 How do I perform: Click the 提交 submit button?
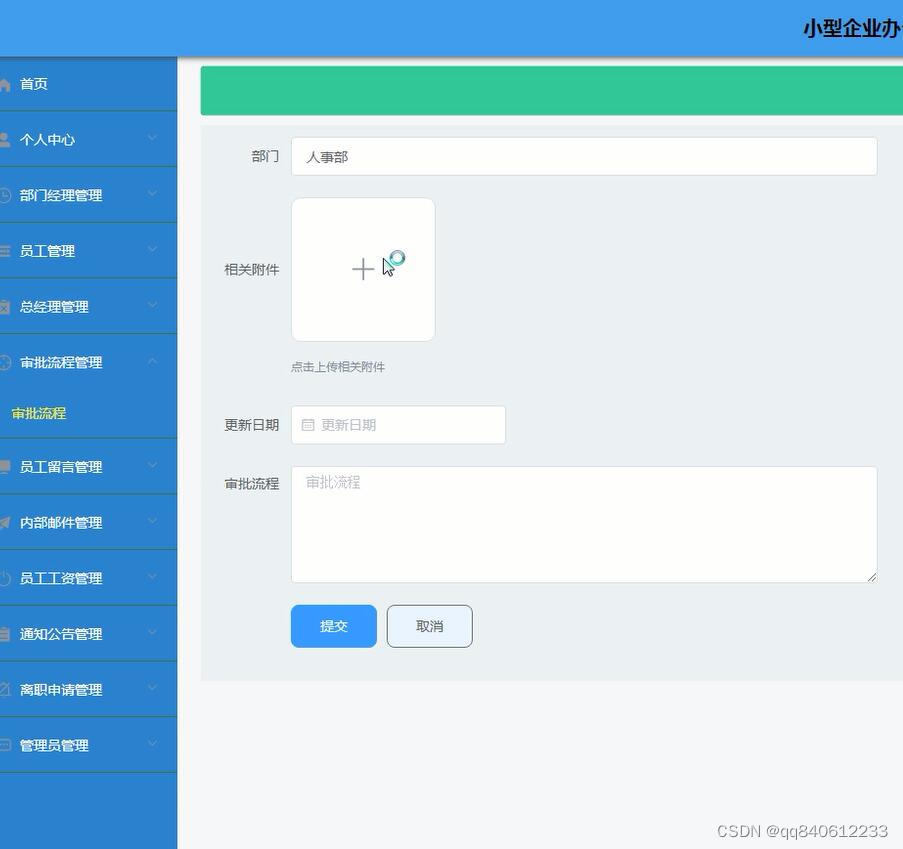coord(333,626)
